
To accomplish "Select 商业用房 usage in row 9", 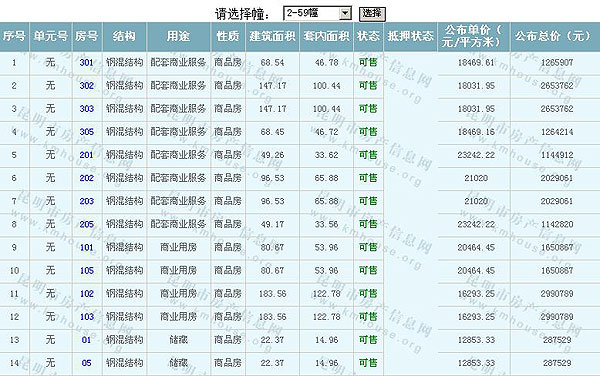I will point(178,247).
